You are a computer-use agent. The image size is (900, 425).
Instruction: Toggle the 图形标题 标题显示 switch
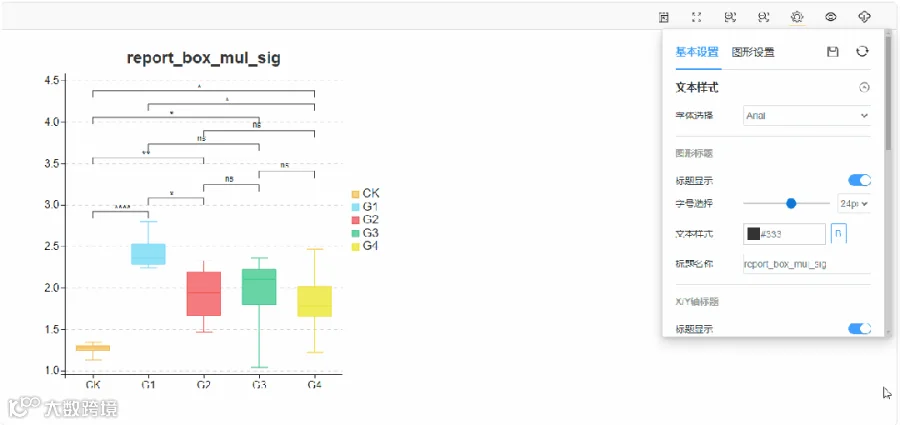tap(859, 180)
